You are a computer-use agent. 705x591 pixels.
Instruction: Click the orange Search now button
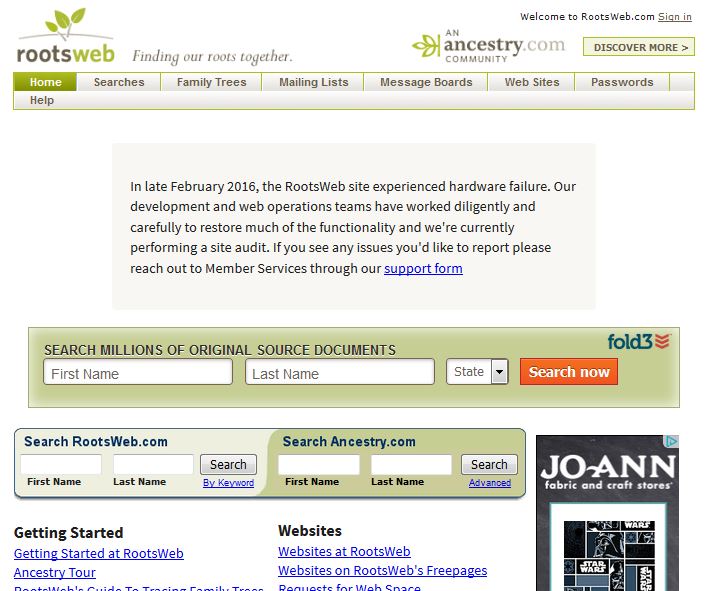tap(569, 372)
